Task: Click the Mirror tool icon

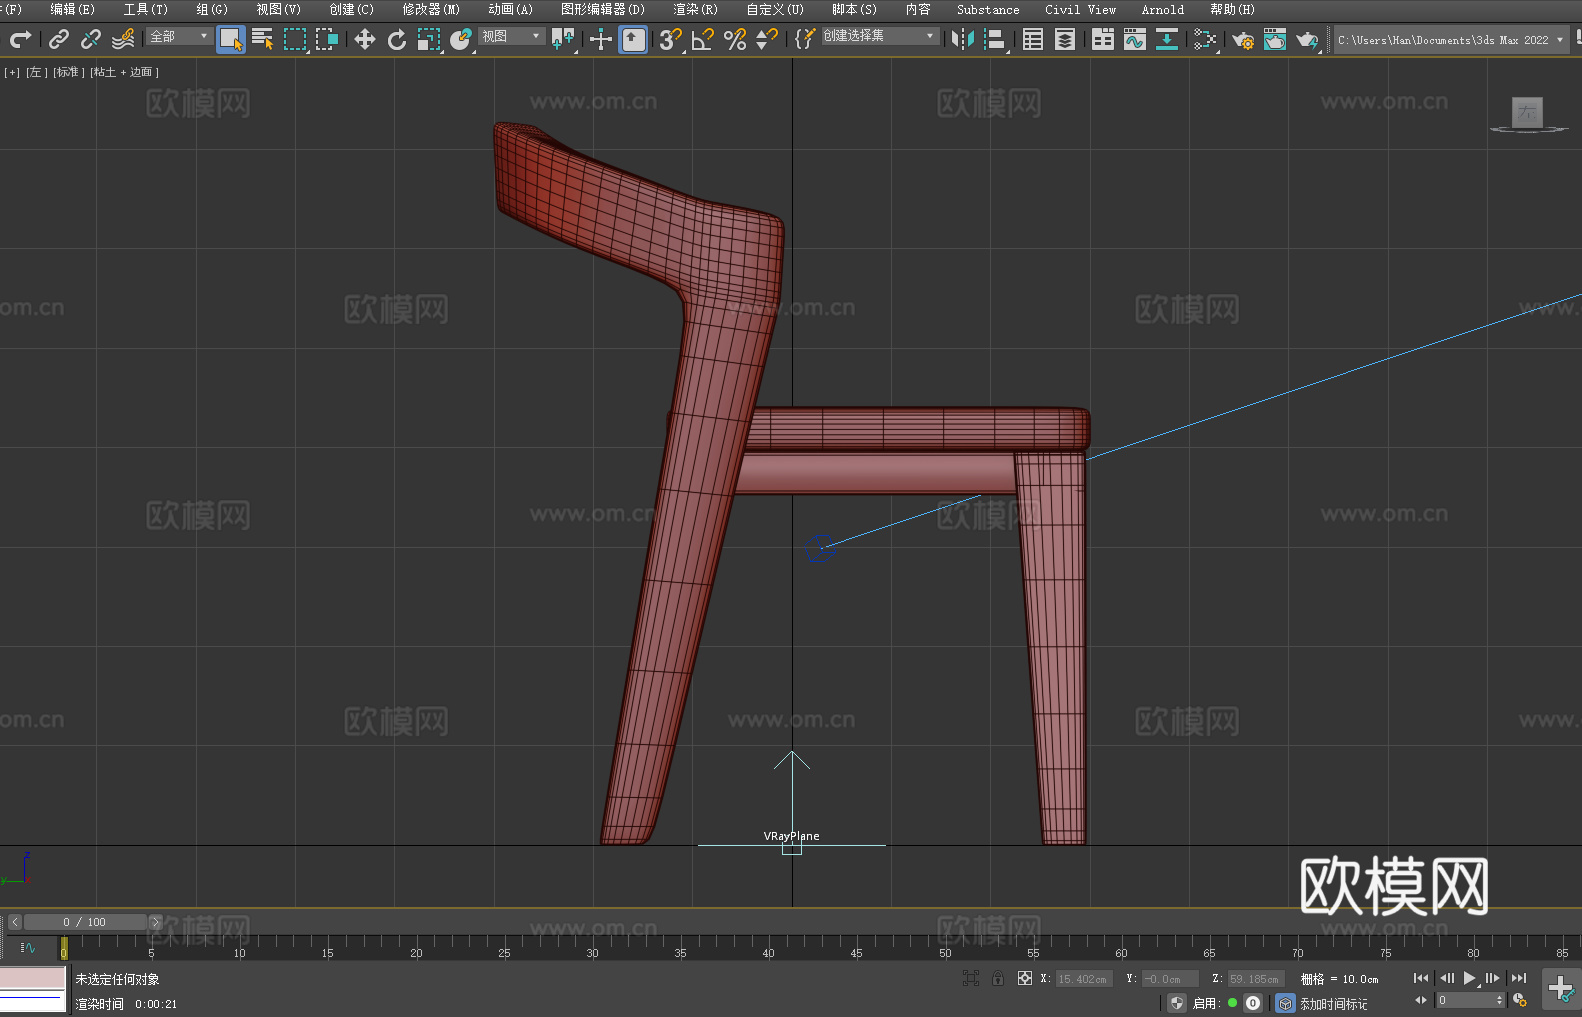Action: pyautogui.click(x=963, y=39)
